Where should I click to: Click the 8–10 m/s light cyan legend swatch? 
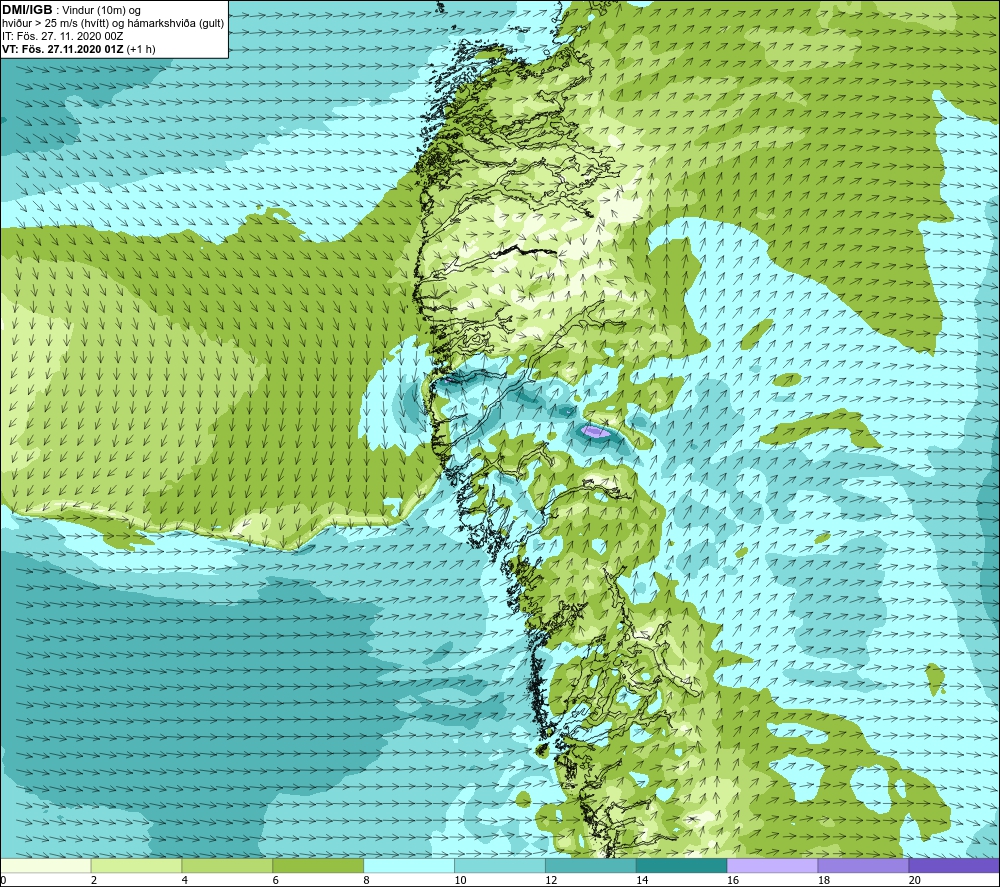[x=409, y=865]
